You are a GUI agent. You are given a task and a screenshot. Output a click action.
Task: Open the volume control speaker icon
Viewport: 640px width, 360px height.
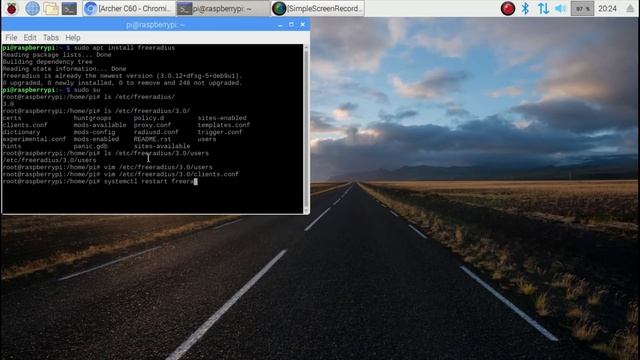pyautogui.click(x=560, y=8)
